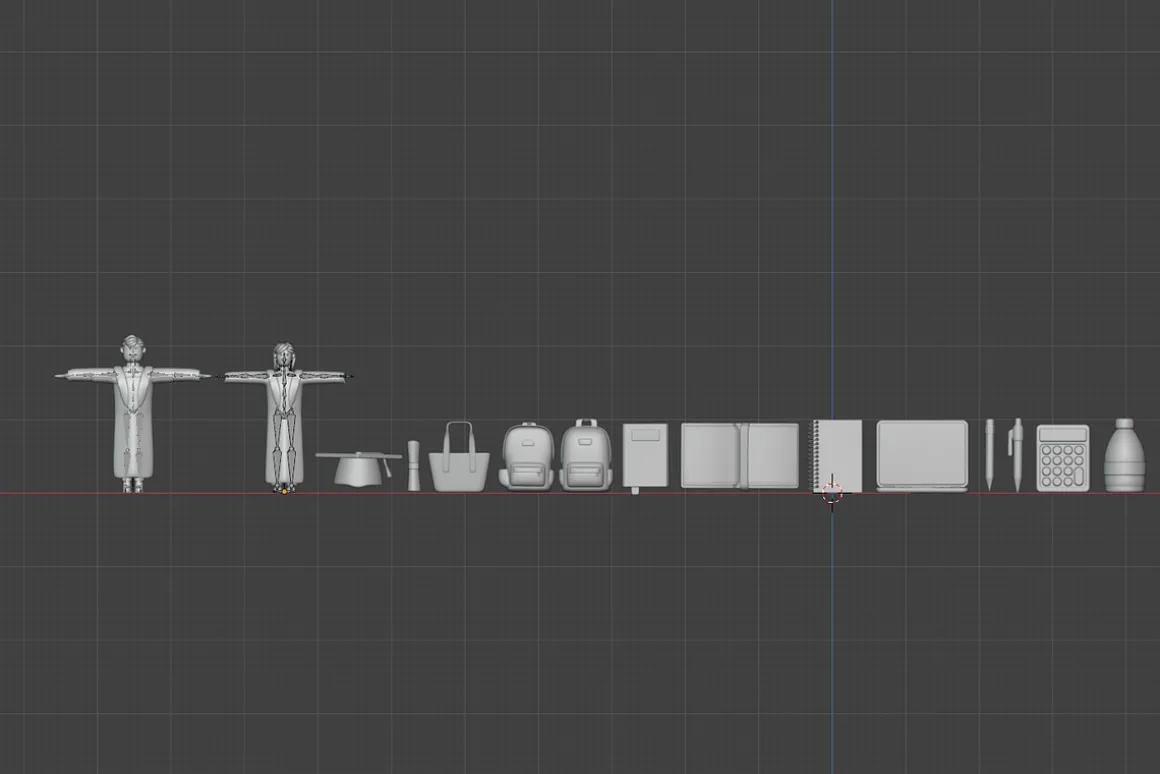The width and height of the screenshot is (1160, 774).
Task: Select the female character with armature bones
Action: (x=284, y=418)
